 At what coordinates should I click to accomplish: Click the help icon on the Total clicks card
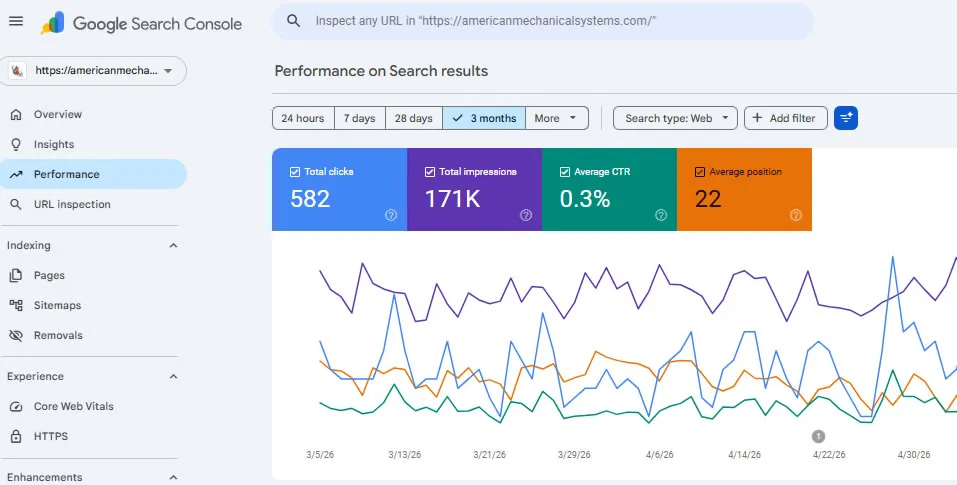[x=391, y=215]
